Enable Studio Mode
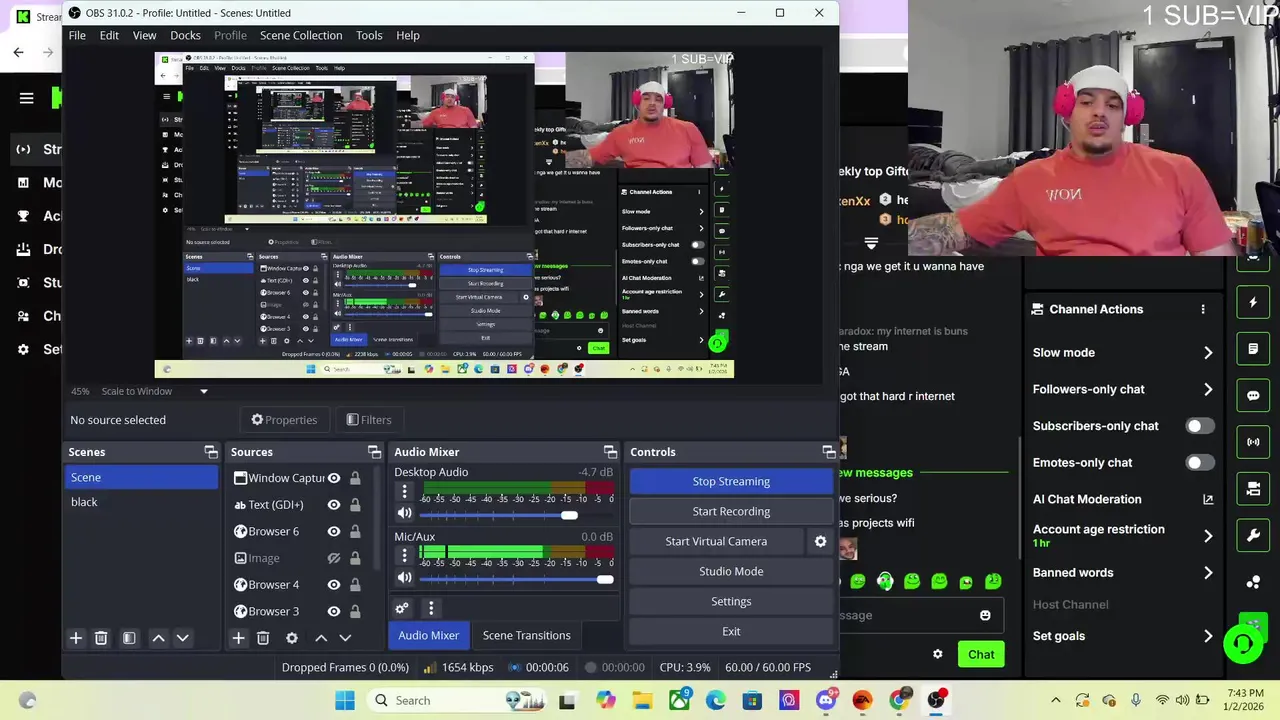The image size is (1280, 720). coord(731,571)
